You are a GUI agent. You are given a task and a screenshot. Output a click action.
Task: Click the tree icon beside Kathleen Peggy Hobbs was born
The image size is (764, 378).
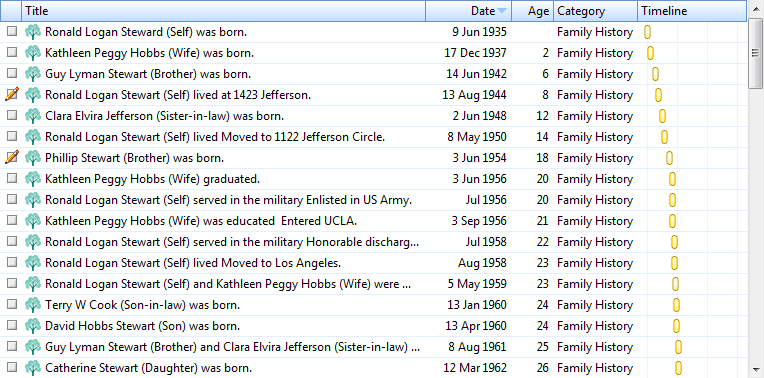33,53
